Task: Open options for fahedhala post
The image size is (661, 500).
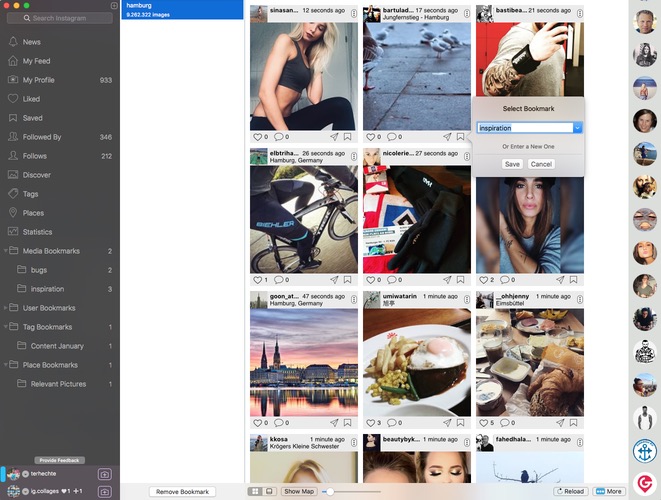Action: click(x=580, y=443)
